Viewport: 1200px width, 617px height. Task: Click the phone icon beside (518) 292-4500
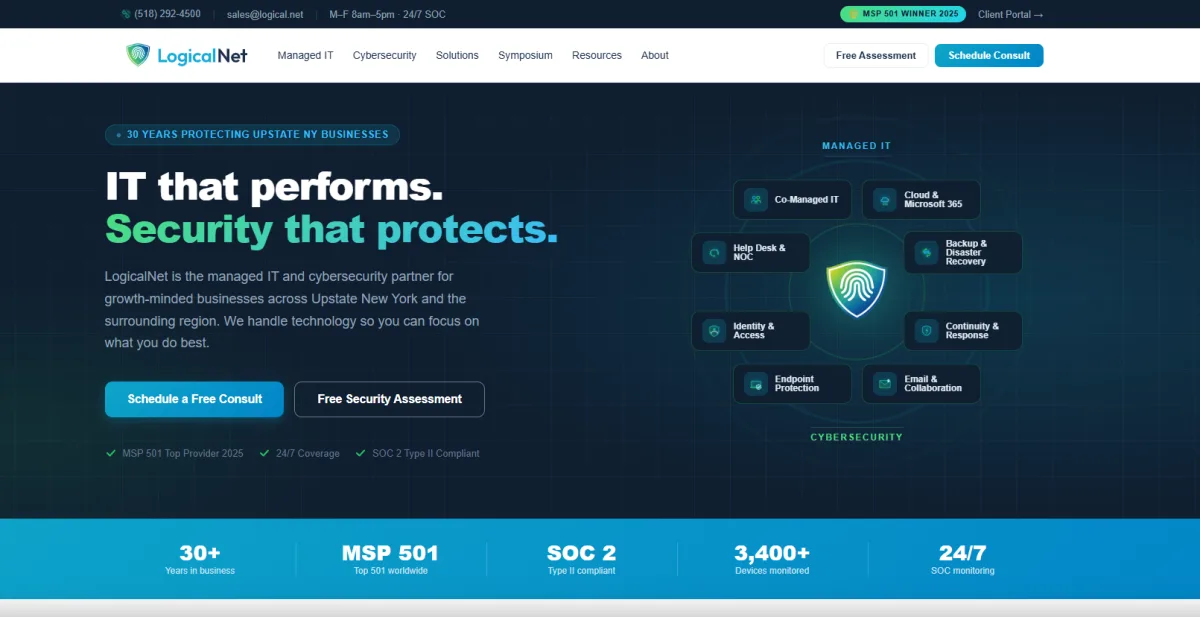coord(125,14)
